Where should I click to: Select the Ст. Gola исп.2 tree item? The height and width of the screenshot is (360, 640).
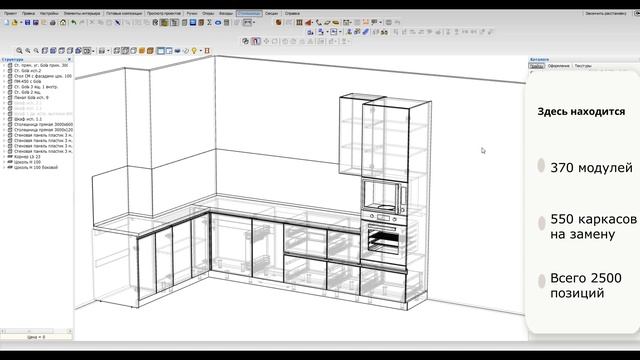pos(28,71)
